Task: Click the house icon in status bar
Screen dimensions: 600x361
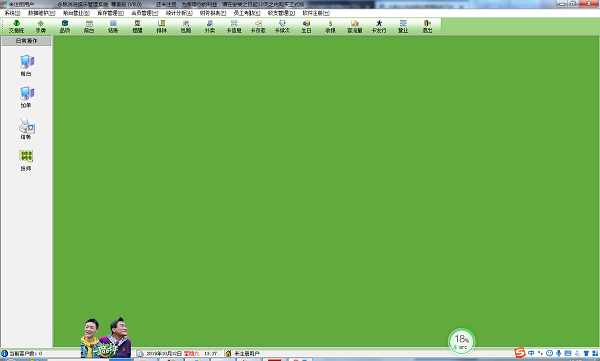Action: pos(228,353)
